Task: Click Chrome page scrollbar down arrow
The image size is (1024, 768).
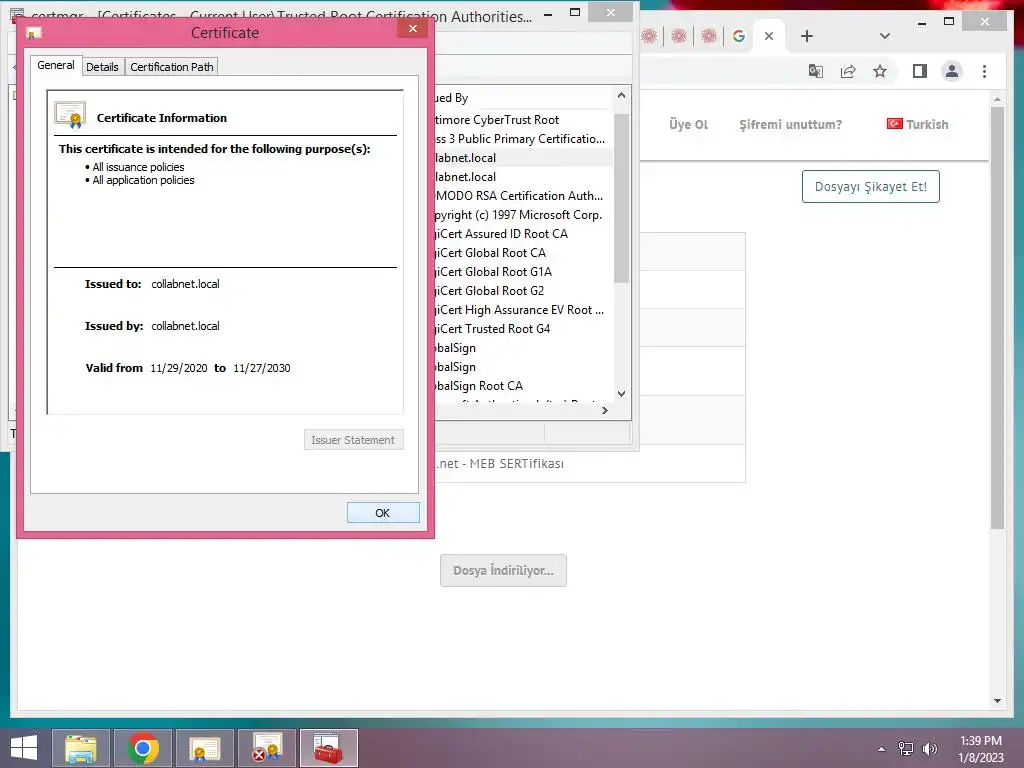Action: pos(997,701)
